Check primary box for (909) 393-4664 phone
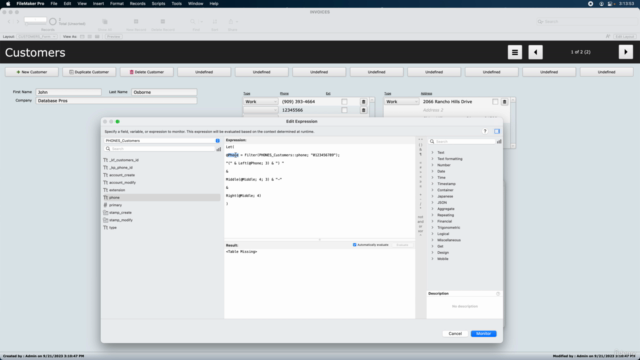The image size is (640, 360). (x=344, y=102)
